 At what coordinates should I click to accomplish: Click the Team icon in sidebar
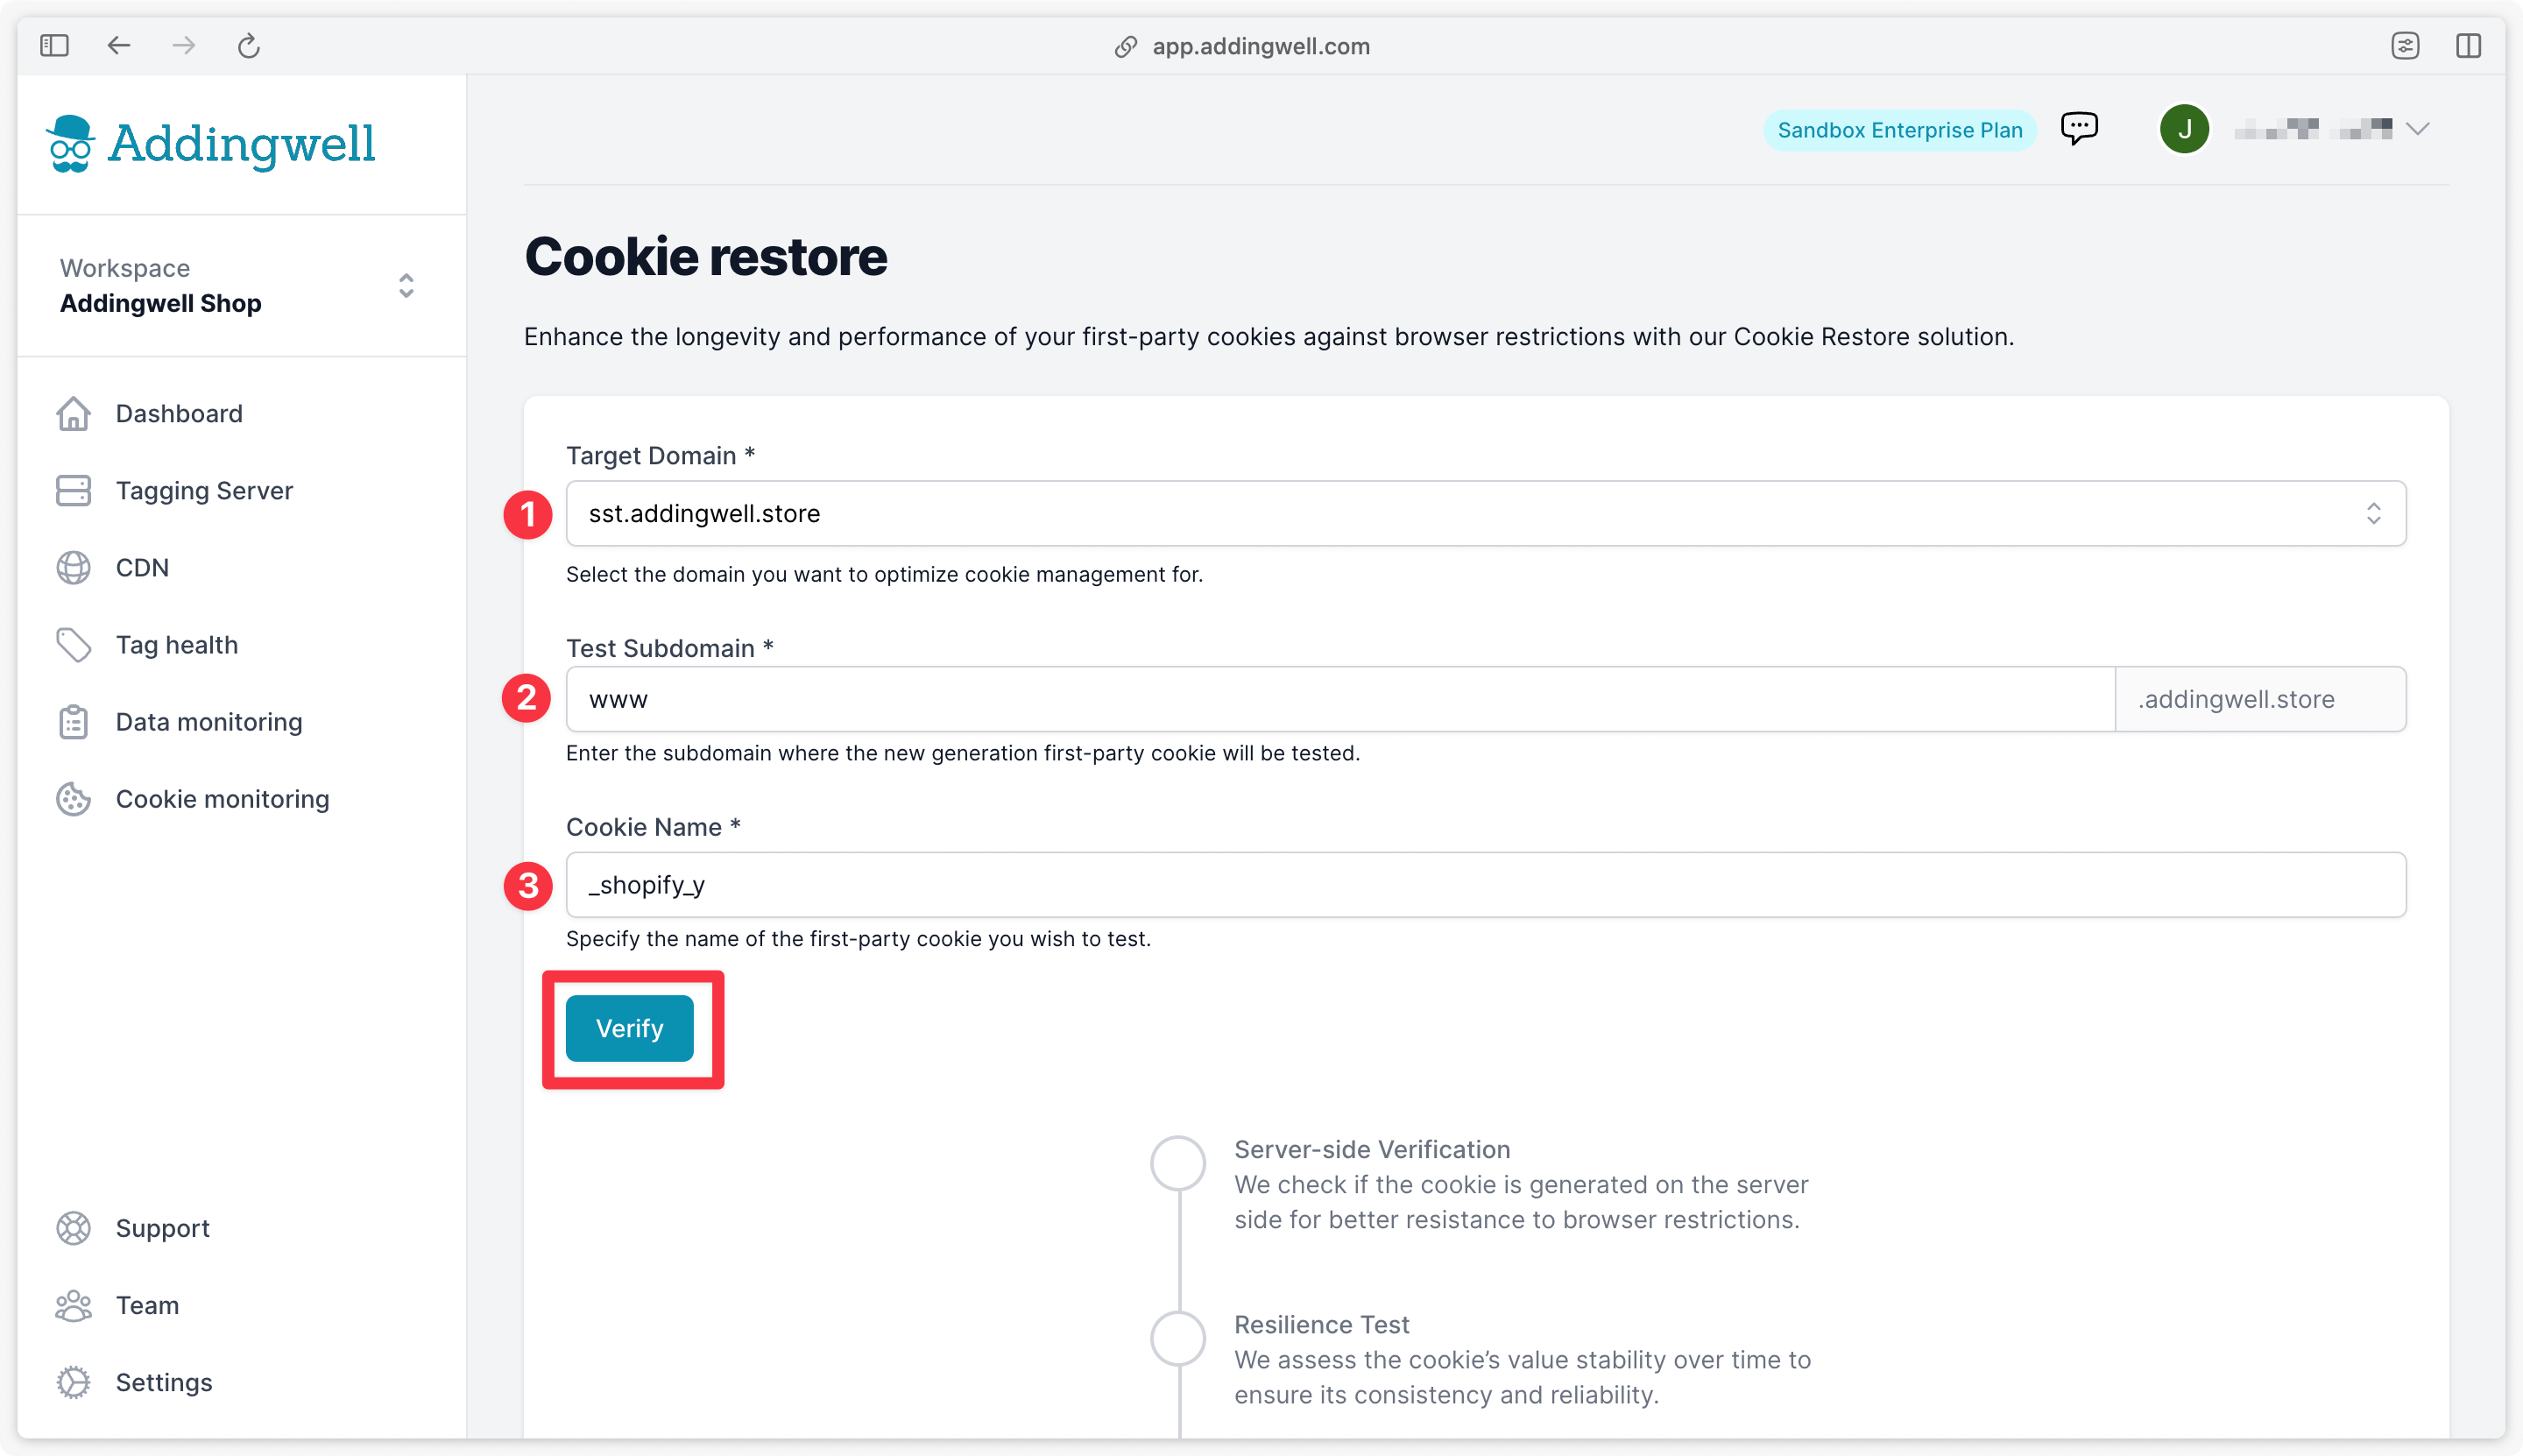73,1305
